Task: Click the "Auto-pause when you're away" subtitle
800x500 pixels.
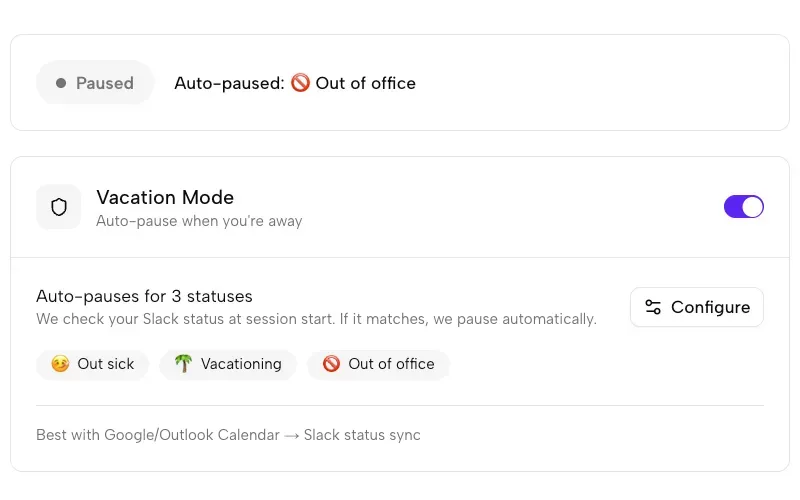Action: point(199,221)
